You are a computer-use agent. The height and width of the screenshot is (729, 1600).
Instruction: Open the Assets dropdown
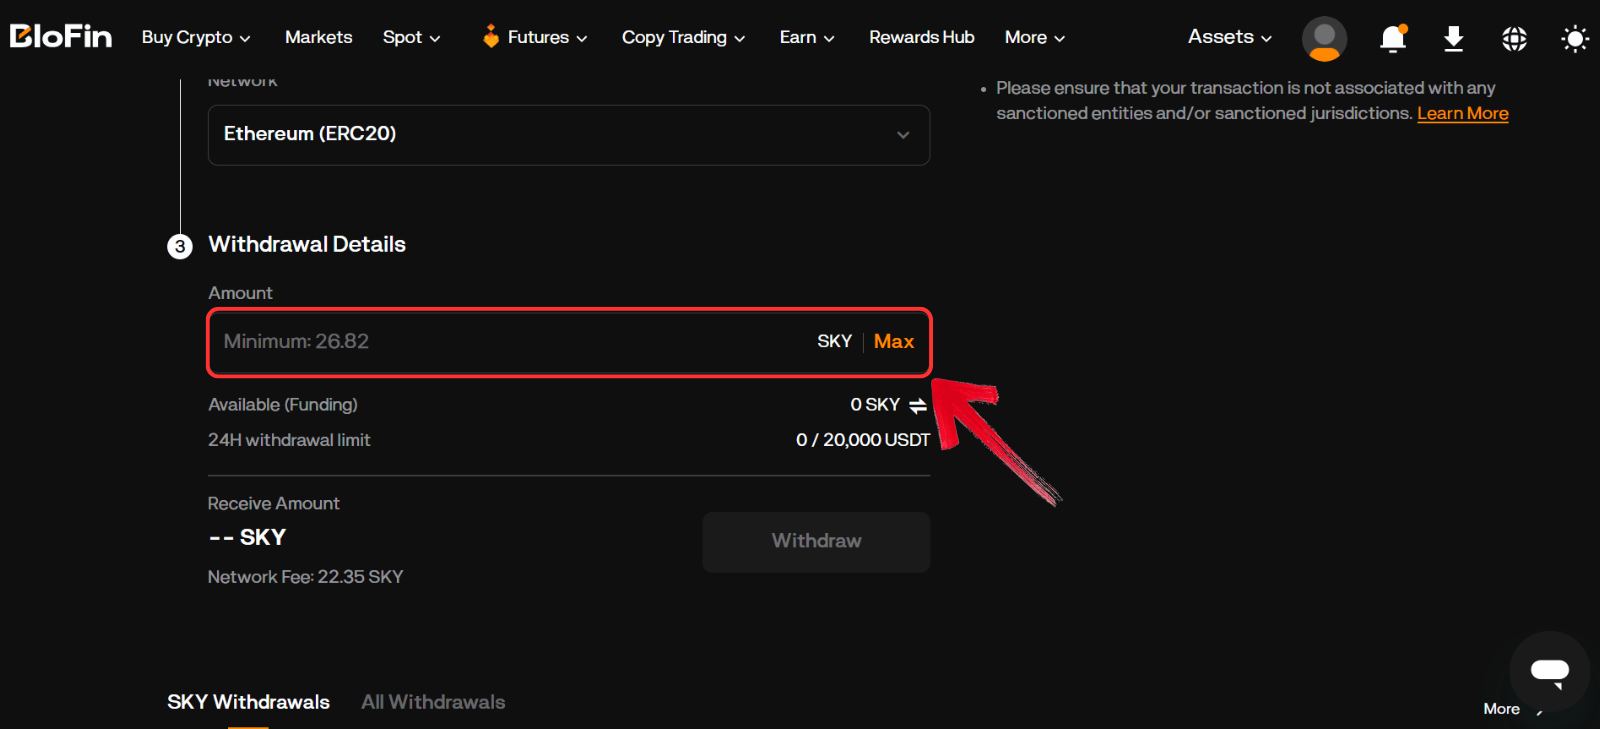click(1229, 37)
